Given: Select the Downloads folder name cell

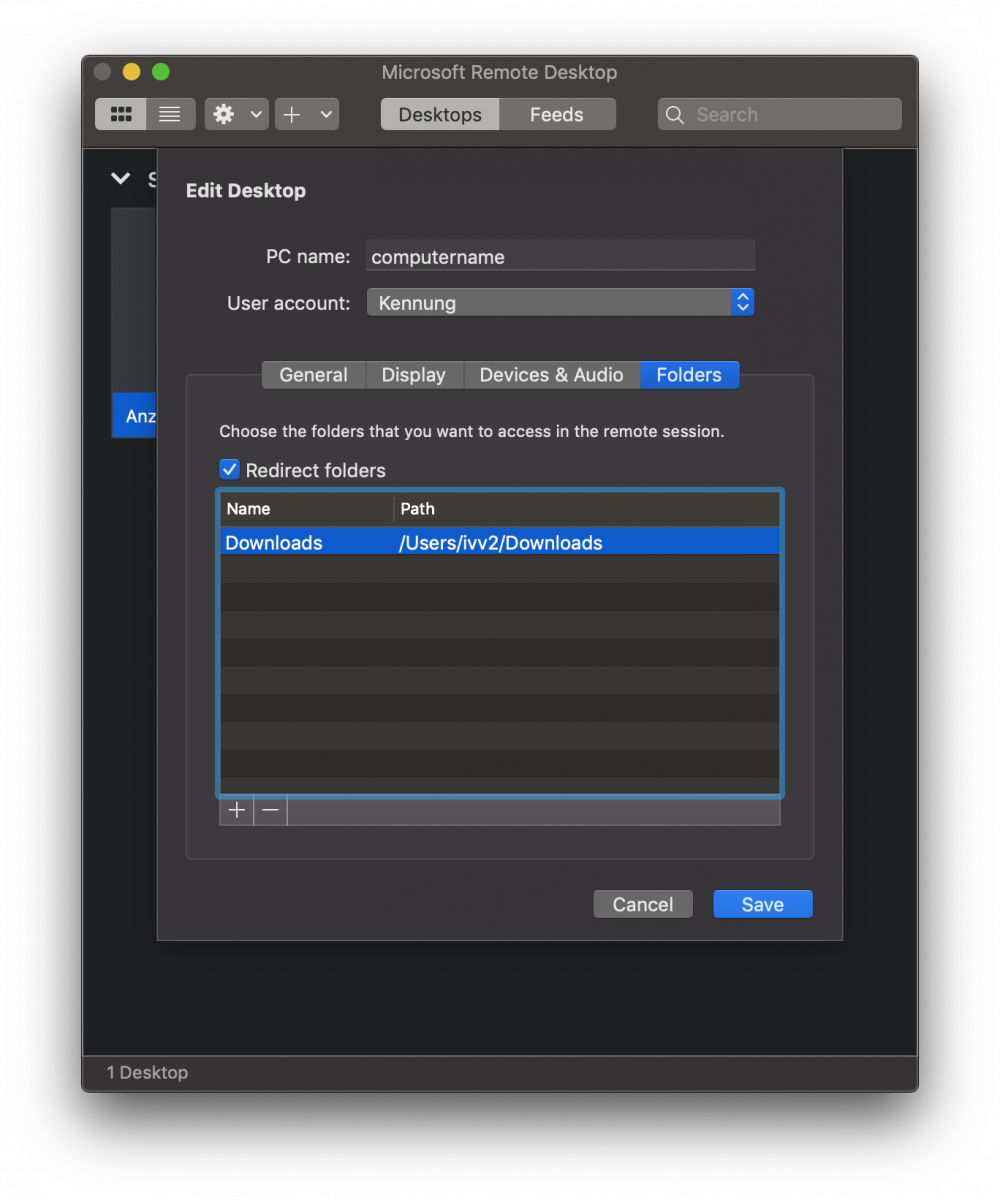Looking at the screenshot, I should tap(306, 543).
